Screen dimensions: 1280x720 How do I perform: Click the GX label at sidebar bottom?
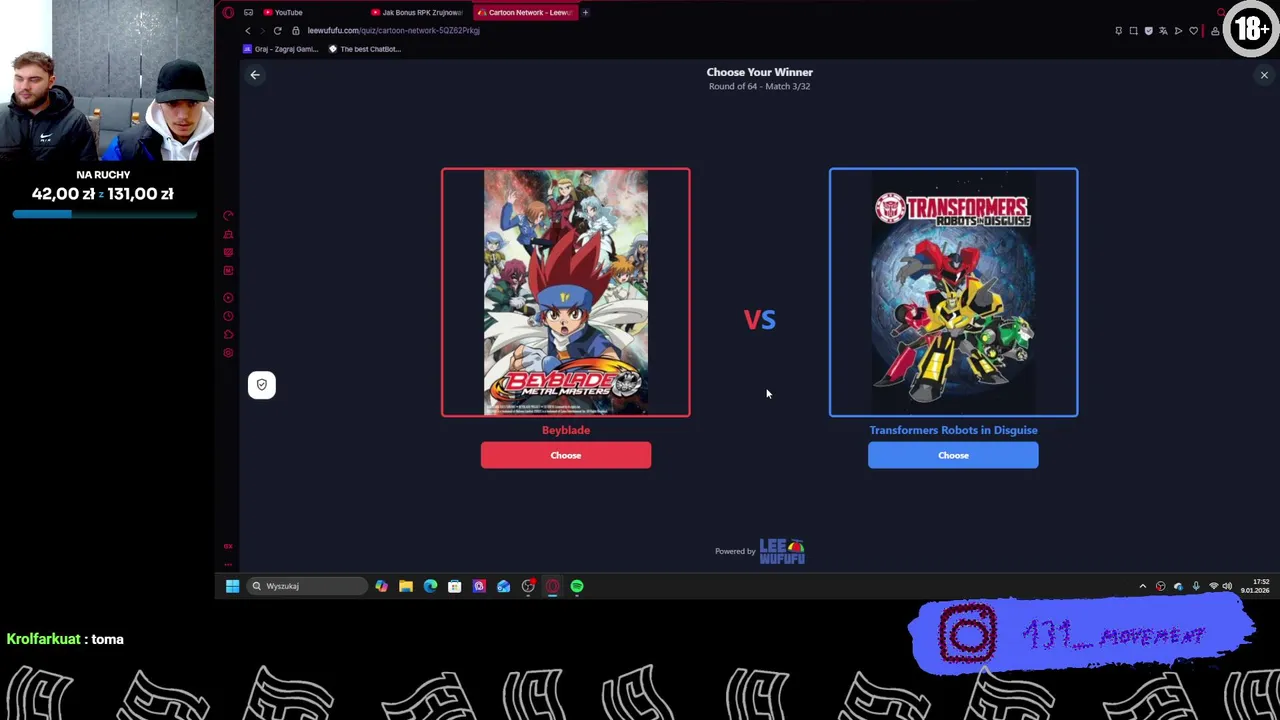click(228, 546)
